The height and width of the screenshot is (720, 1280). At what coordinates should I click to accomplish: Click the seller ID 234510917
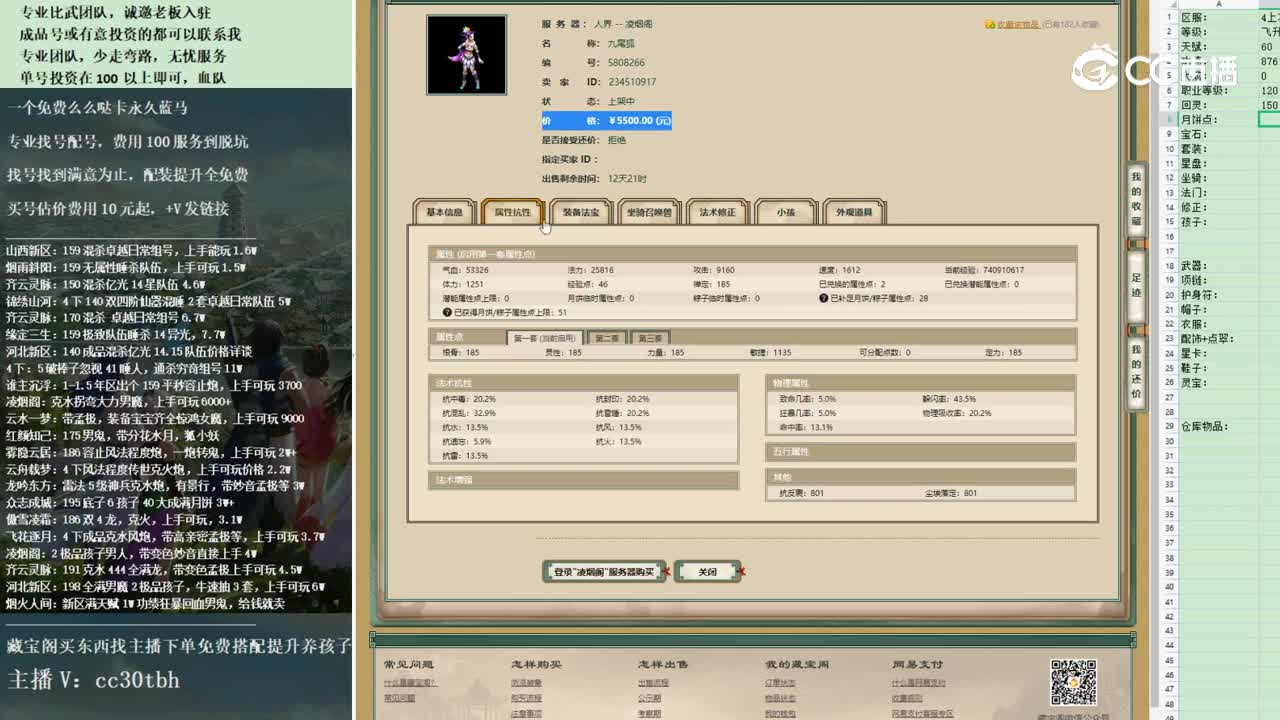[x=632, y=82]
